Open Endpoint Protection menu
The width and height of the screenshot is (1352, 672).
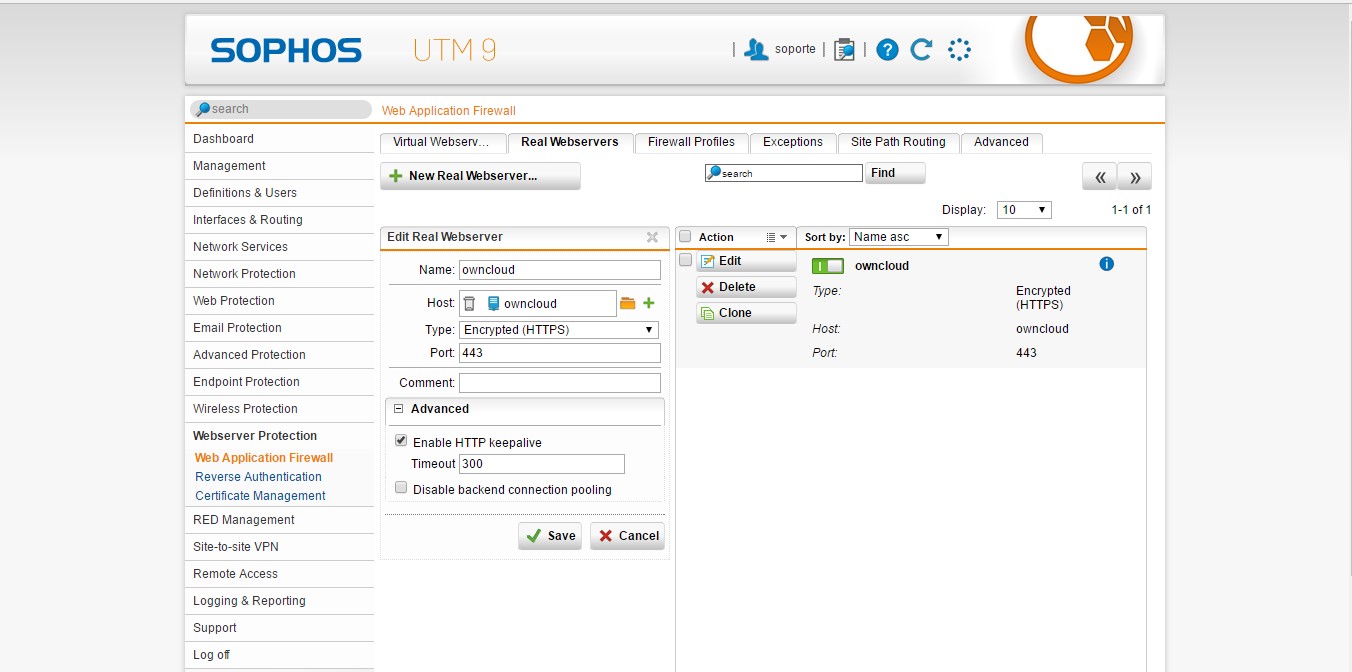click(279, 382)
